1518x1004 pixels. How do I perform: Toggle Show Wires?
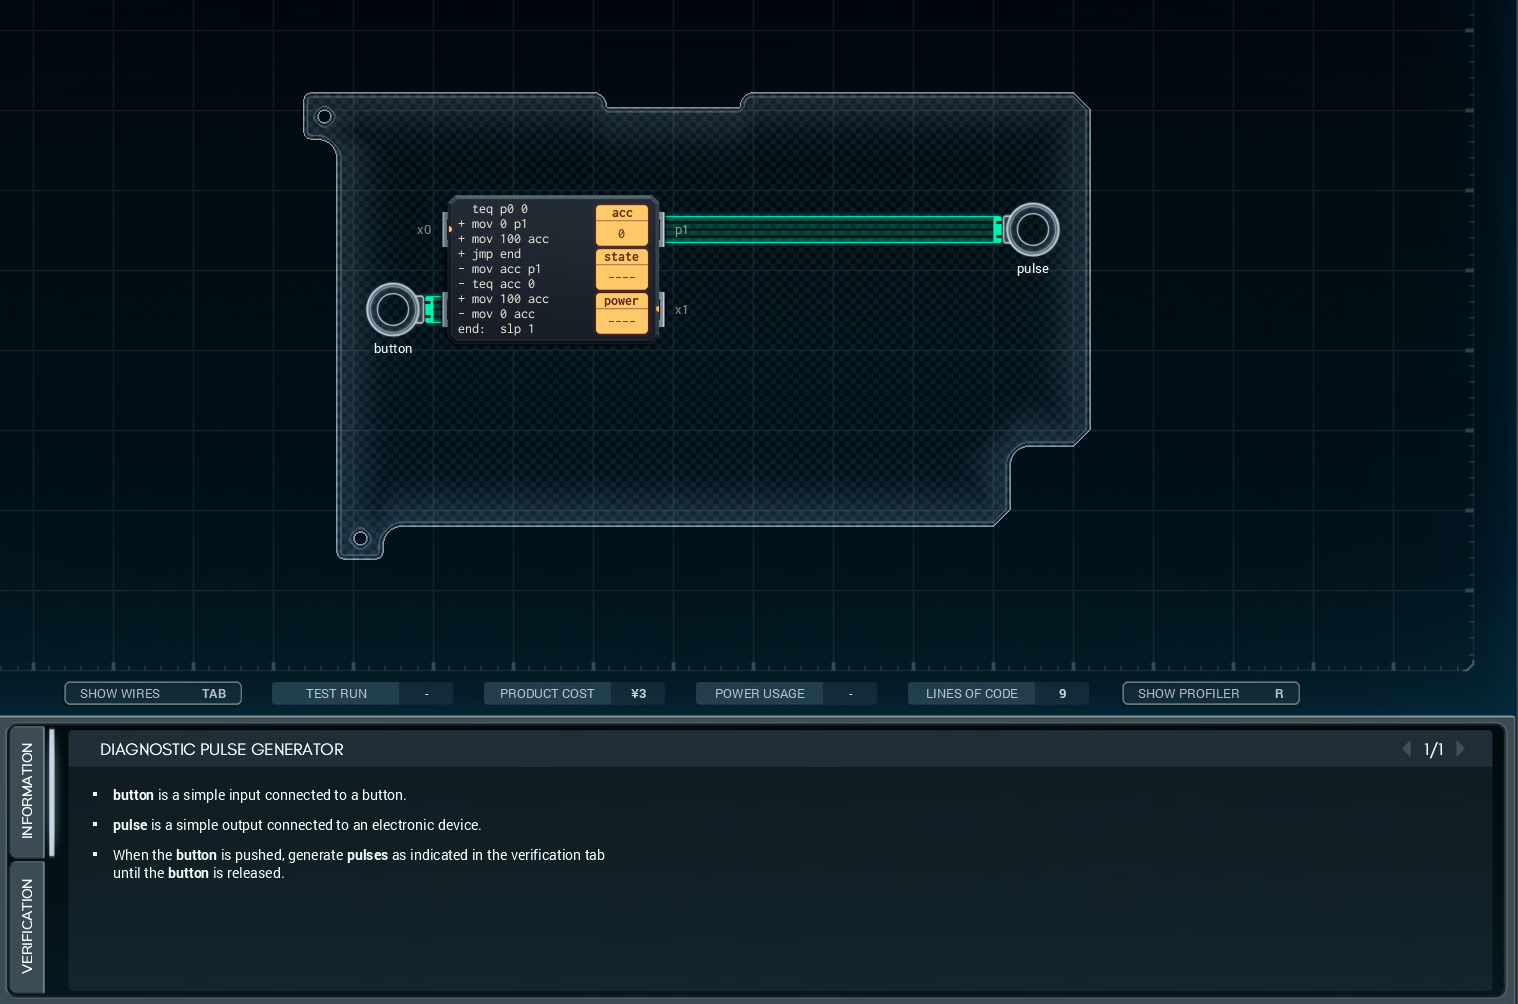click(x=153, y=693)
